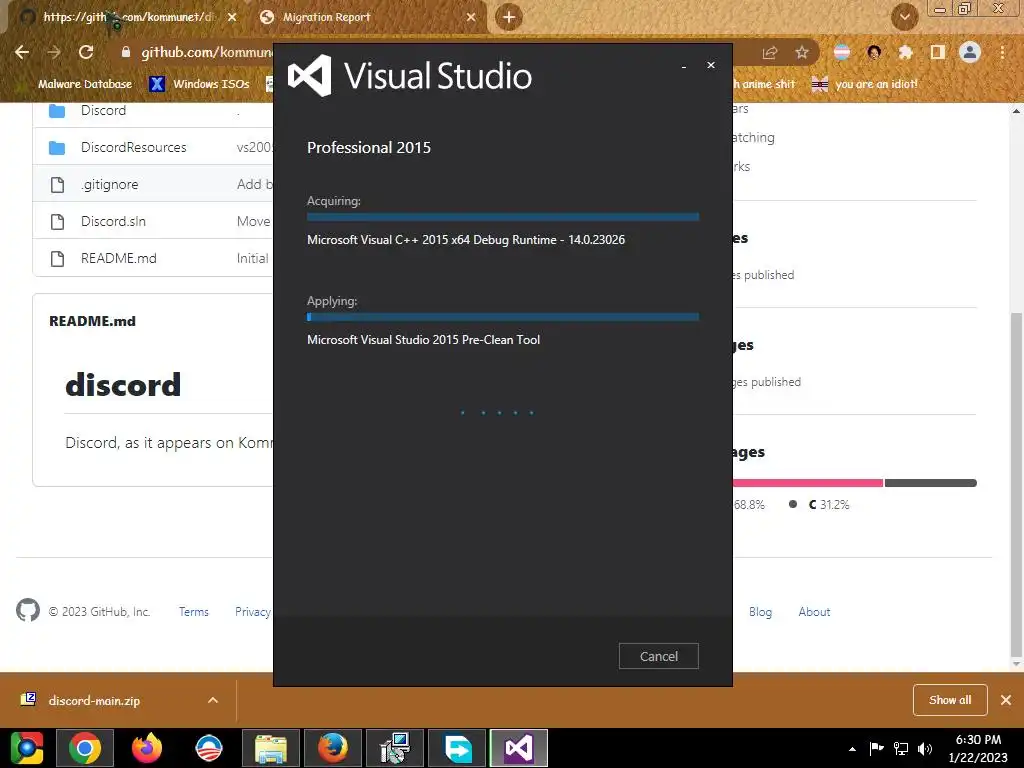Click the C 31.2% language label
The width and height of the screenshot is (1024, 768).
829,504
